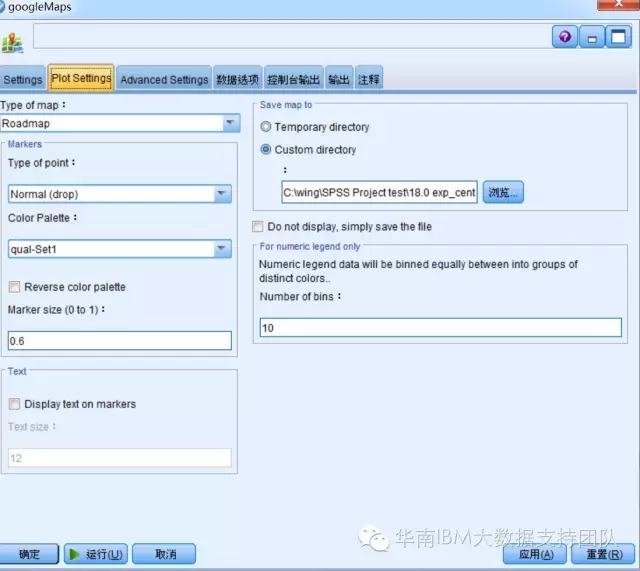The width and height of the screenshot is (640, 571).
Task: Click the custom directory path field
Action: 379,192
